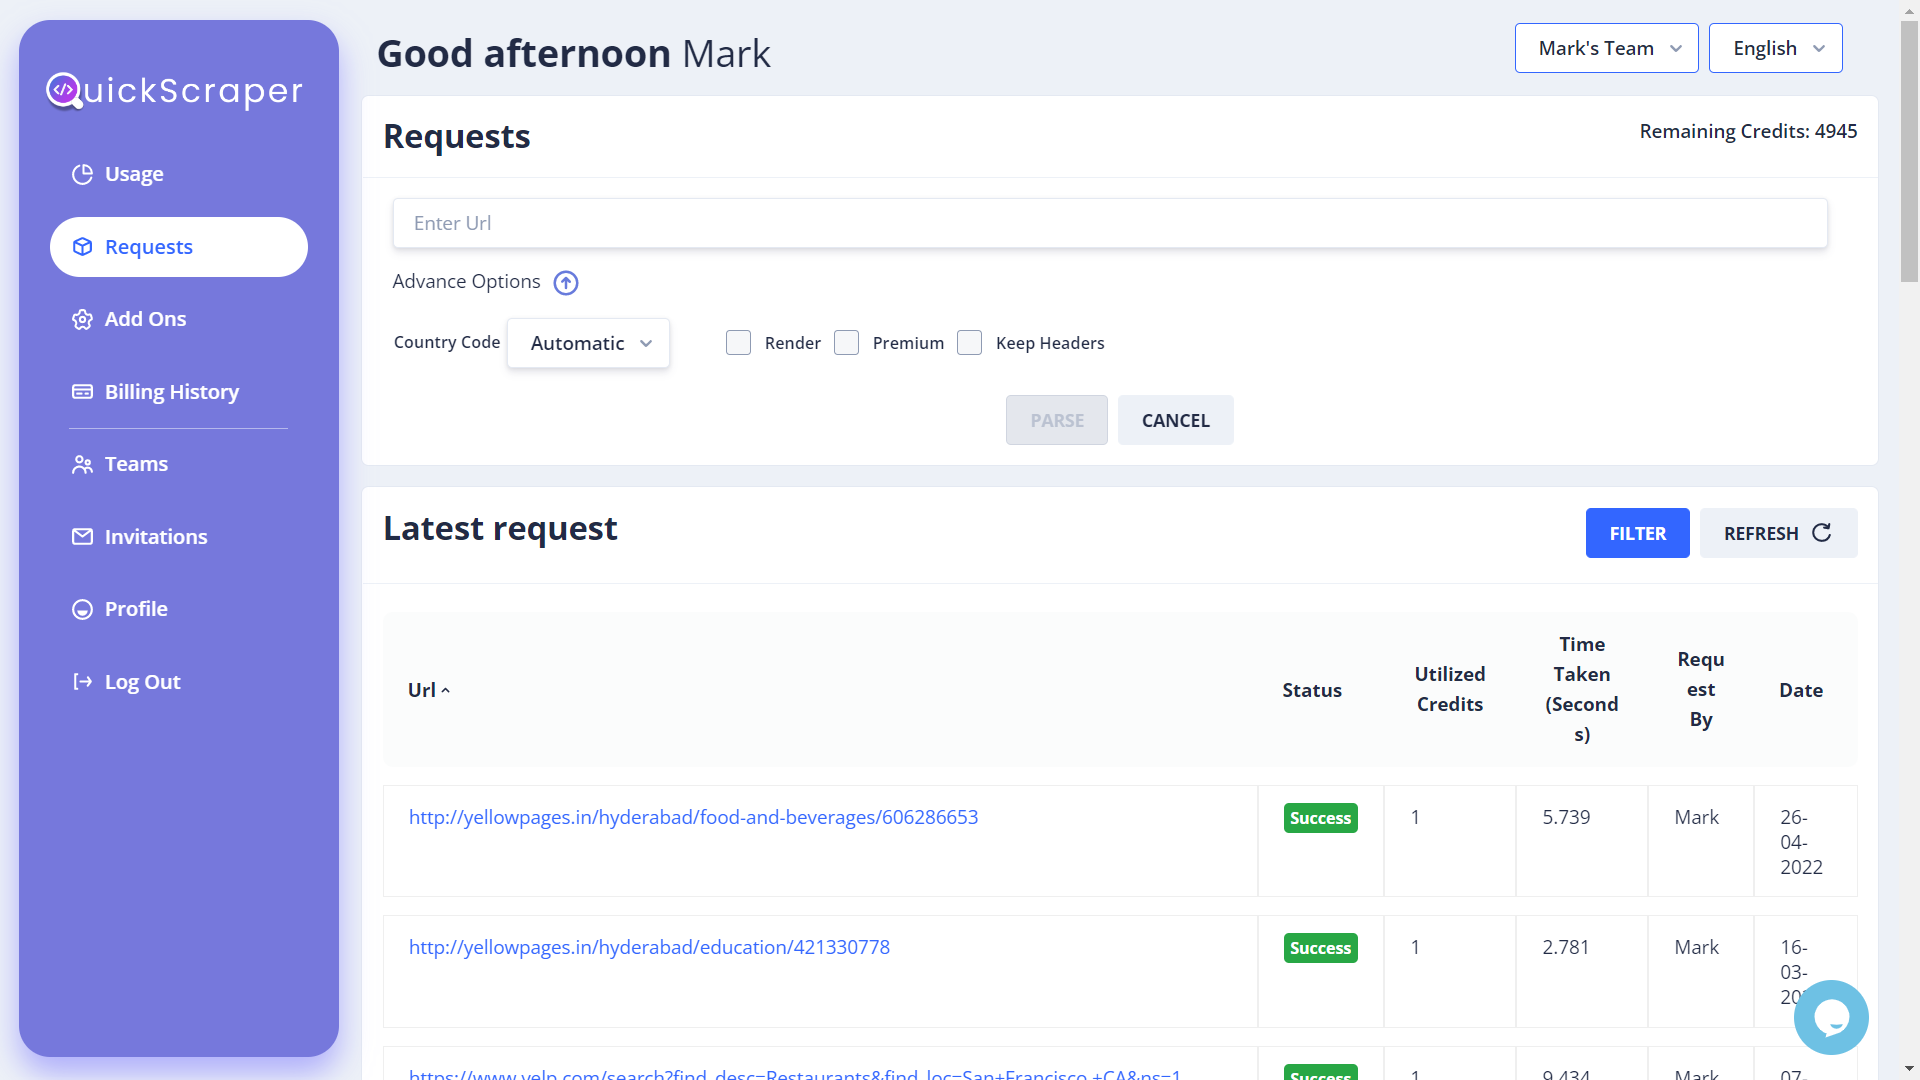Click time value 5.739

click(1566, 817)
